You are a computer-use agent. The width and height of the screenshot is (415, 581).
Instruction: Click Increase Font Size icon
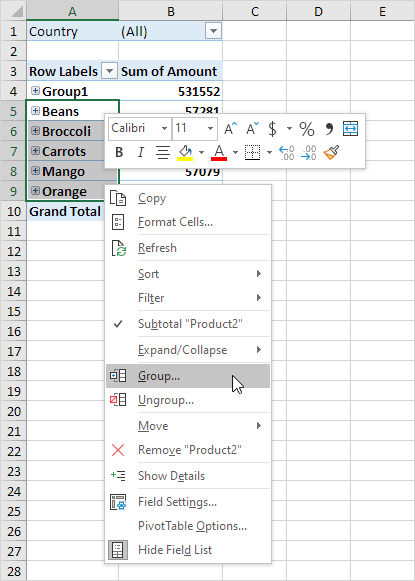(230, 129)
